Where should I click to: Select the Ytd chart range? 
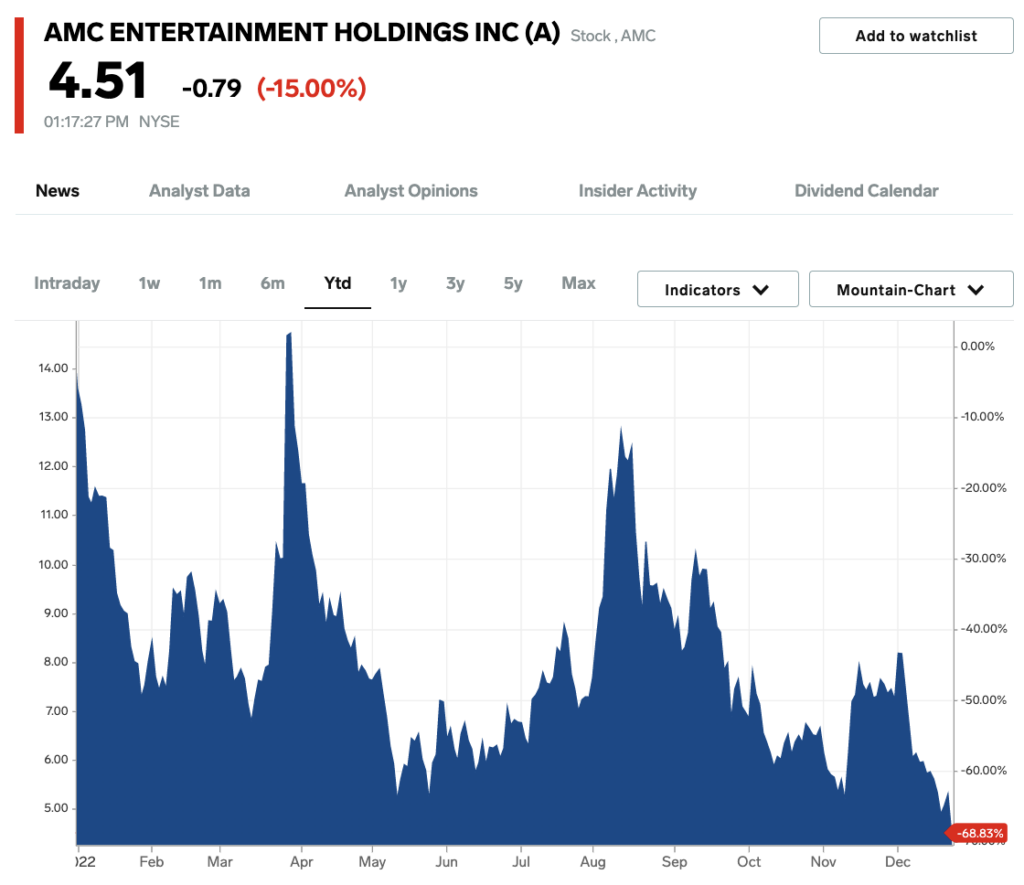(338, 283)
